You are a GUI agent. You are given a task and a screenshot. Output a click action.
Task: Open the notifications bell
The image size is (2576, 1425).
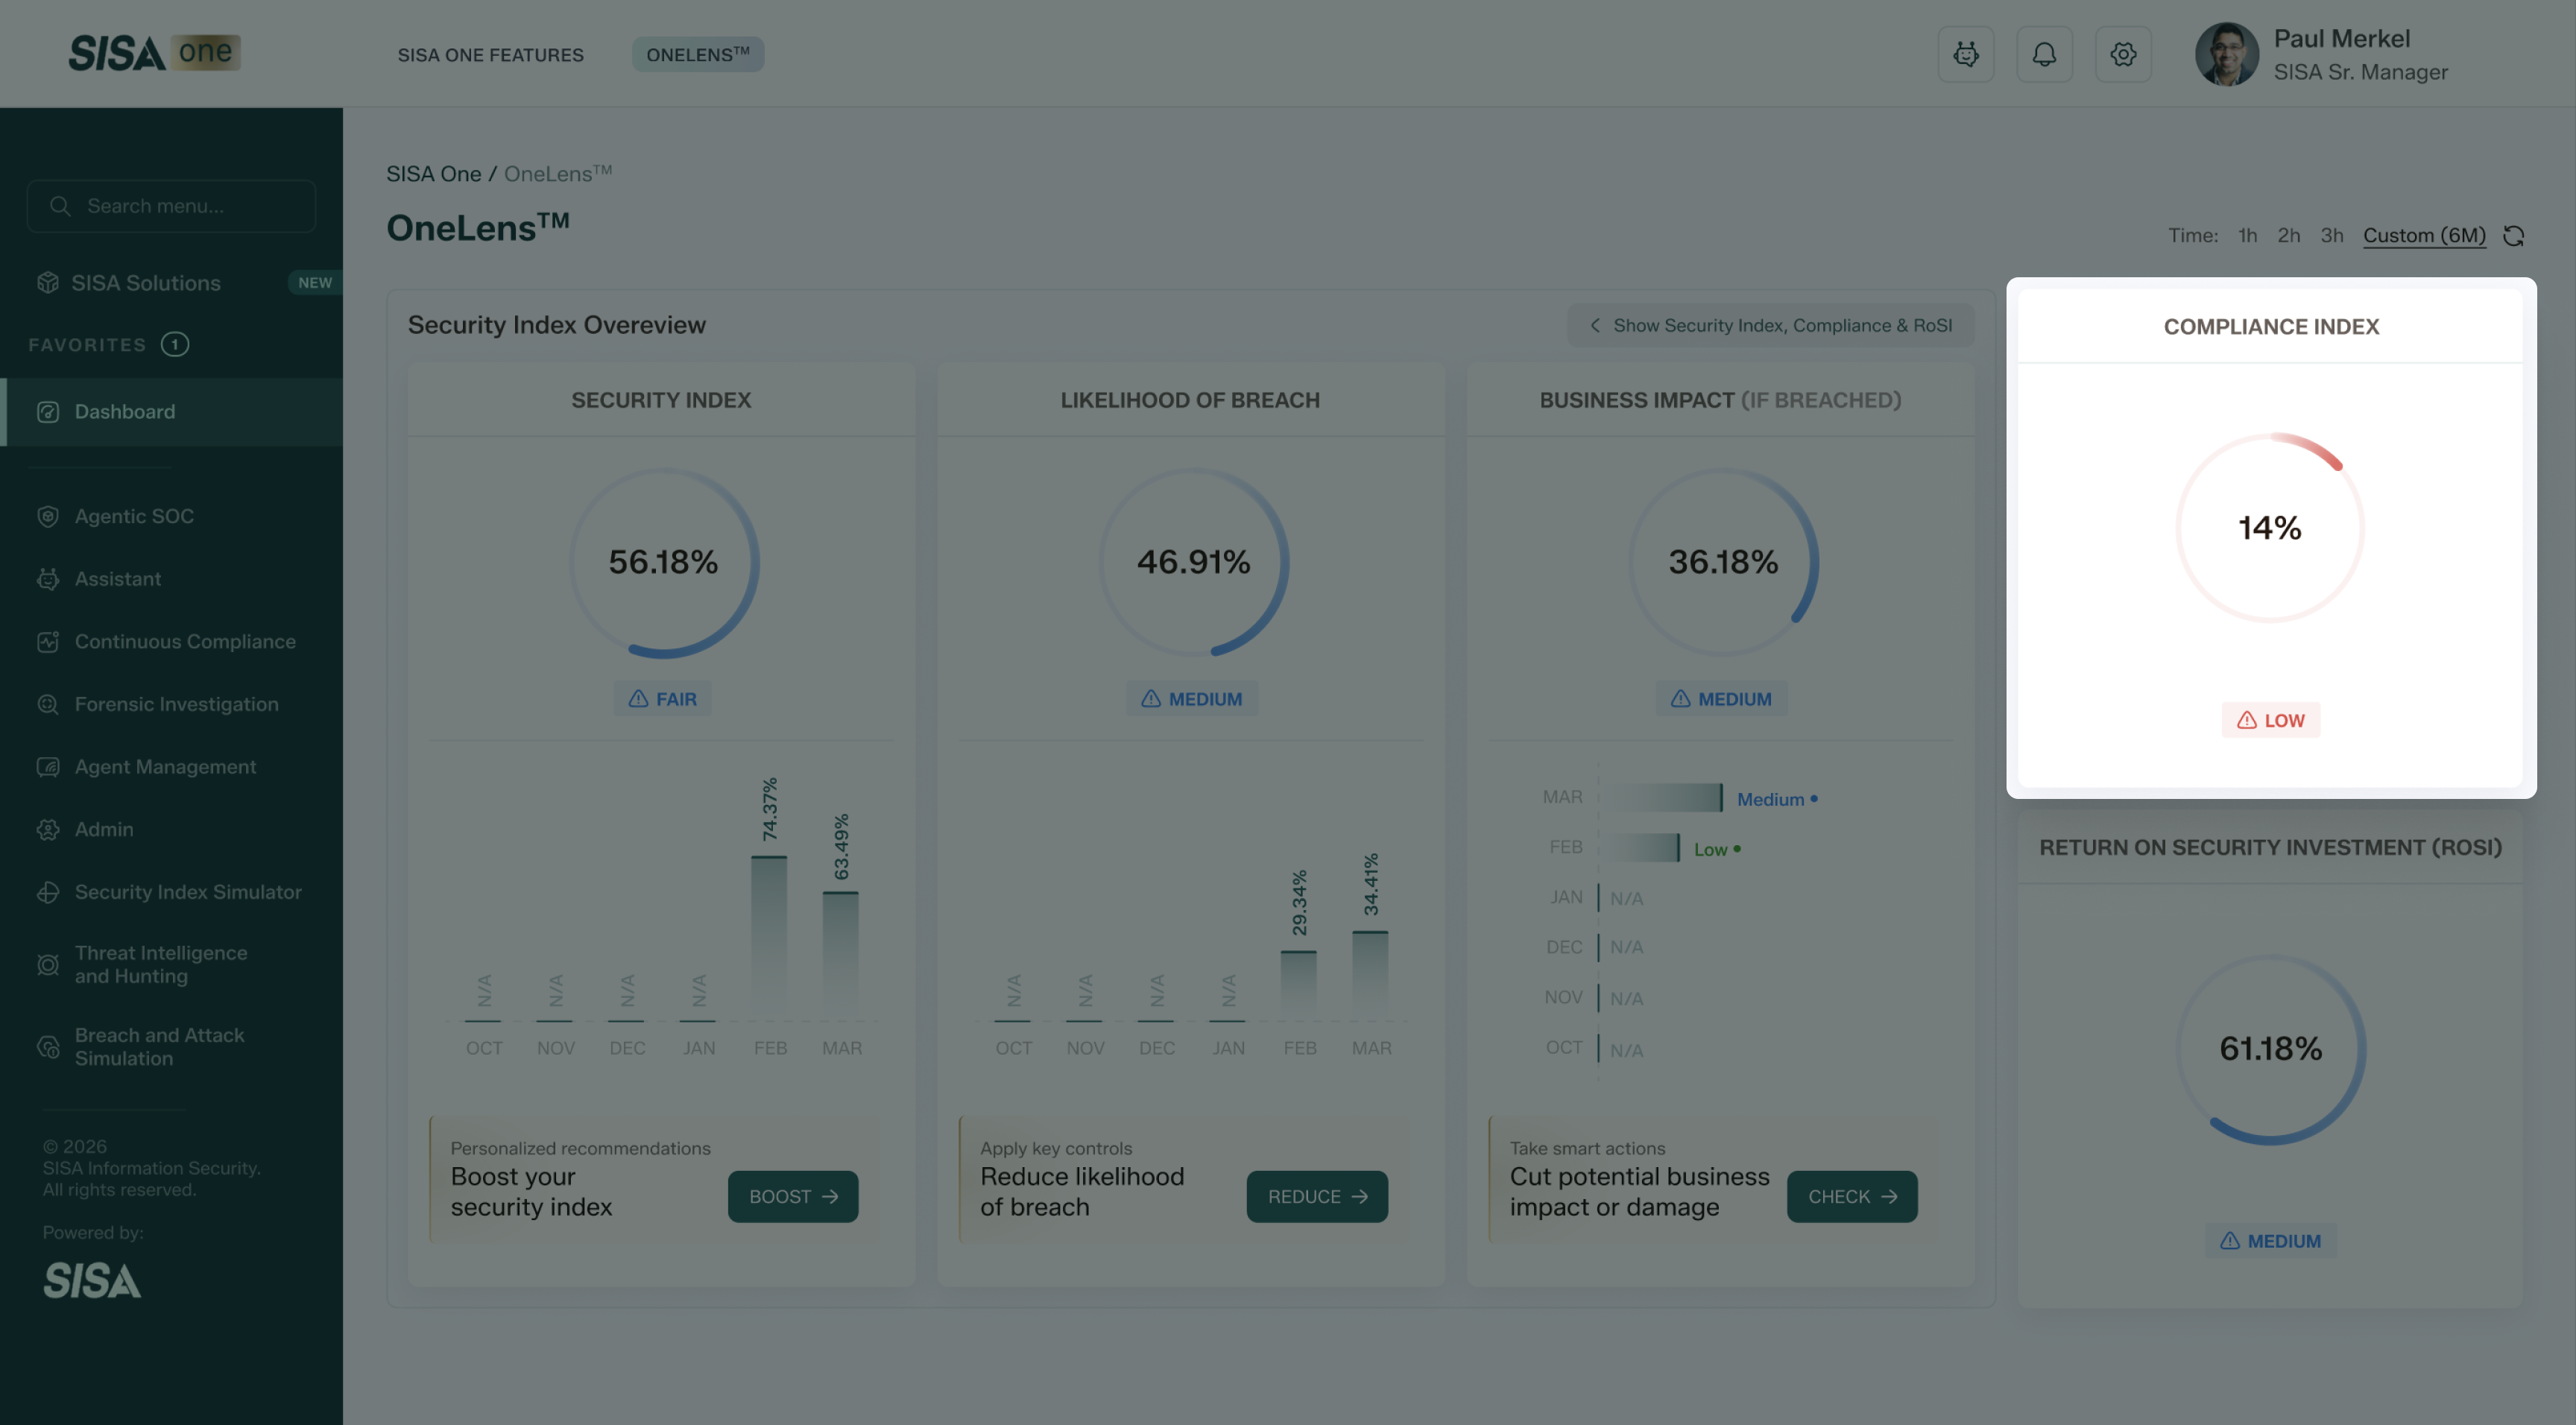(x=2044, y=54)
